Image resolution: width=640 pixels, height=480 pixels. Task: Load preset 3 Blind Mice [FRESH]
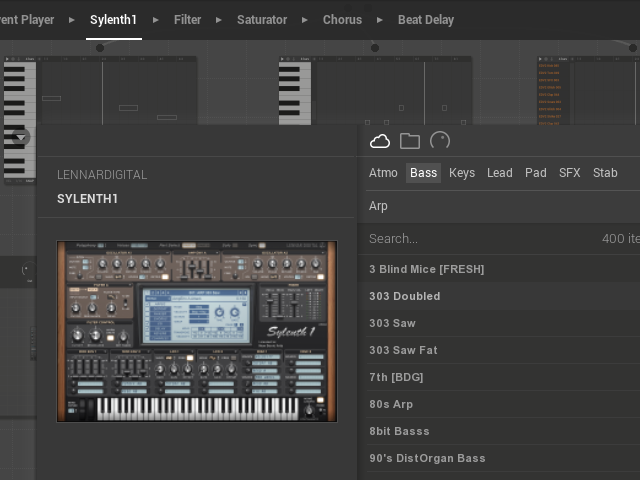pos(499,269)
